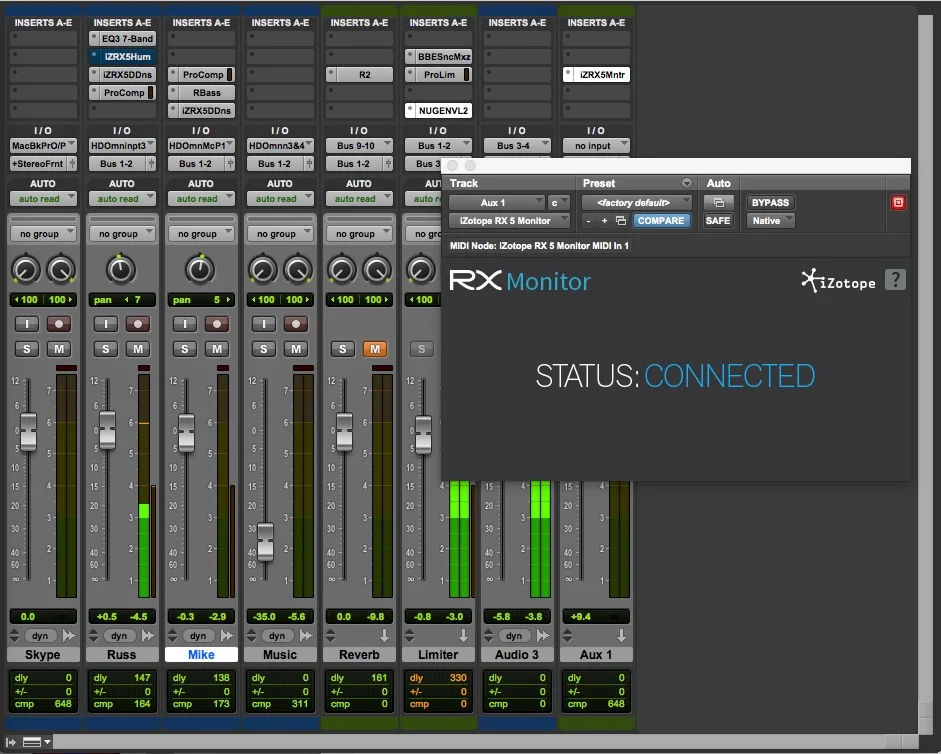Screen dimensions: 941x754
Task: Open the iZotope help question mark
Action: click(895, 280)
